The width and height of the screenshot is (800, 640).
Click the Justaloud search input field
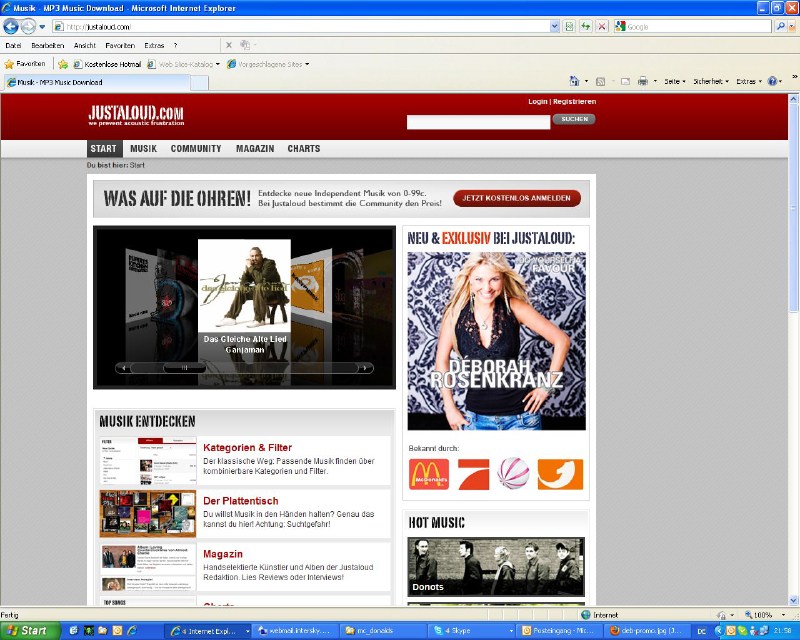(x=478, y=122)
